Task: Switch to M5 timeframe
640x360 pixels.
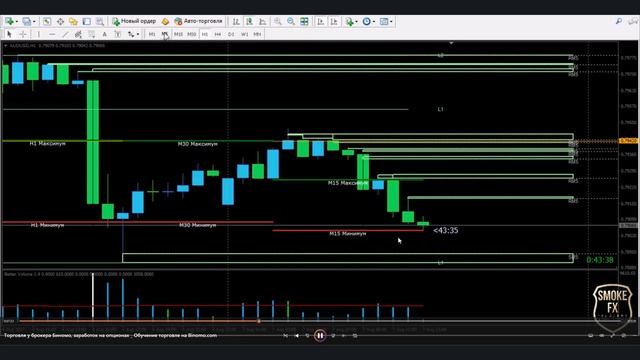Action: (164, 34)
